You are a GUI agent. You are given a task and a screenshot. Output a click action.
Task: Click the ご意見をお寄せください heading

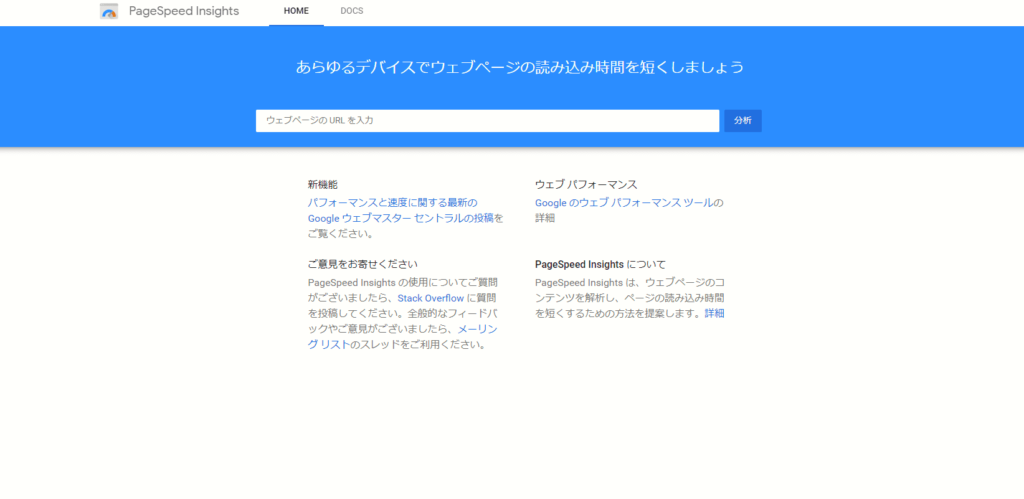pos(362,265)
